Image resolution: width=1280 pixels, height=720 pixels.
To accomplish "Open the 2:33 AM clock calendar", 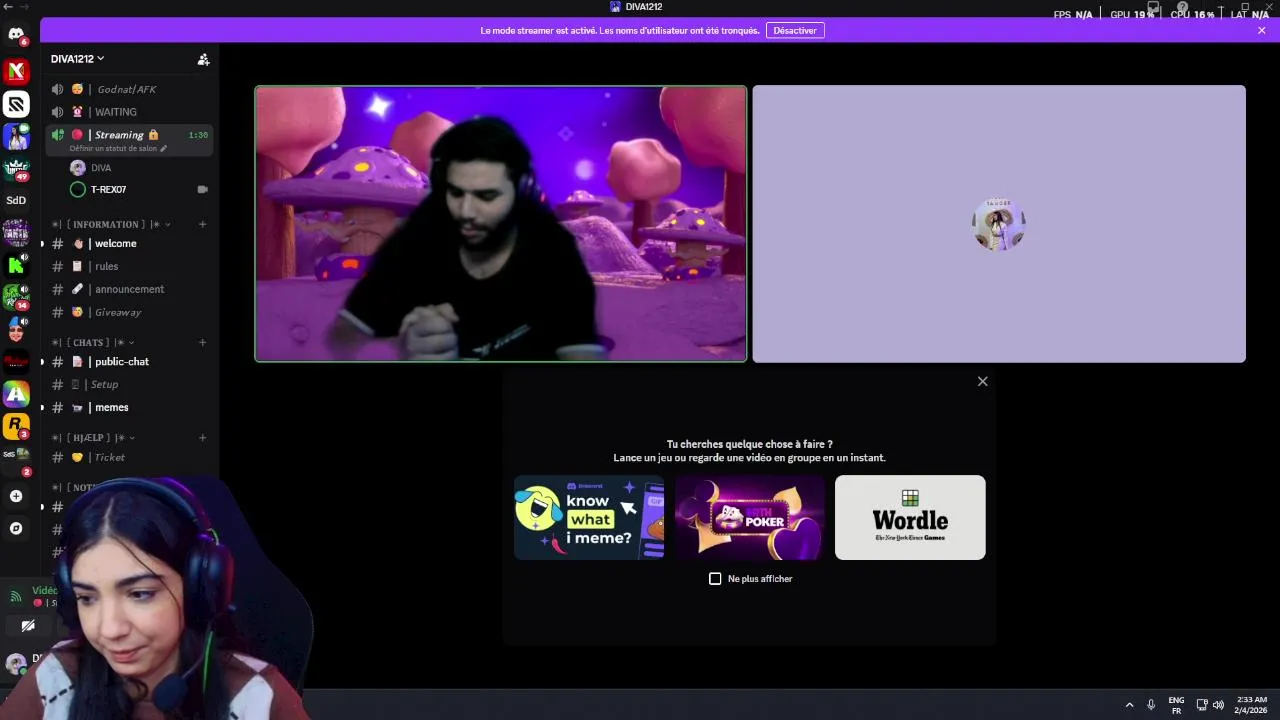I will (1251, 705).
